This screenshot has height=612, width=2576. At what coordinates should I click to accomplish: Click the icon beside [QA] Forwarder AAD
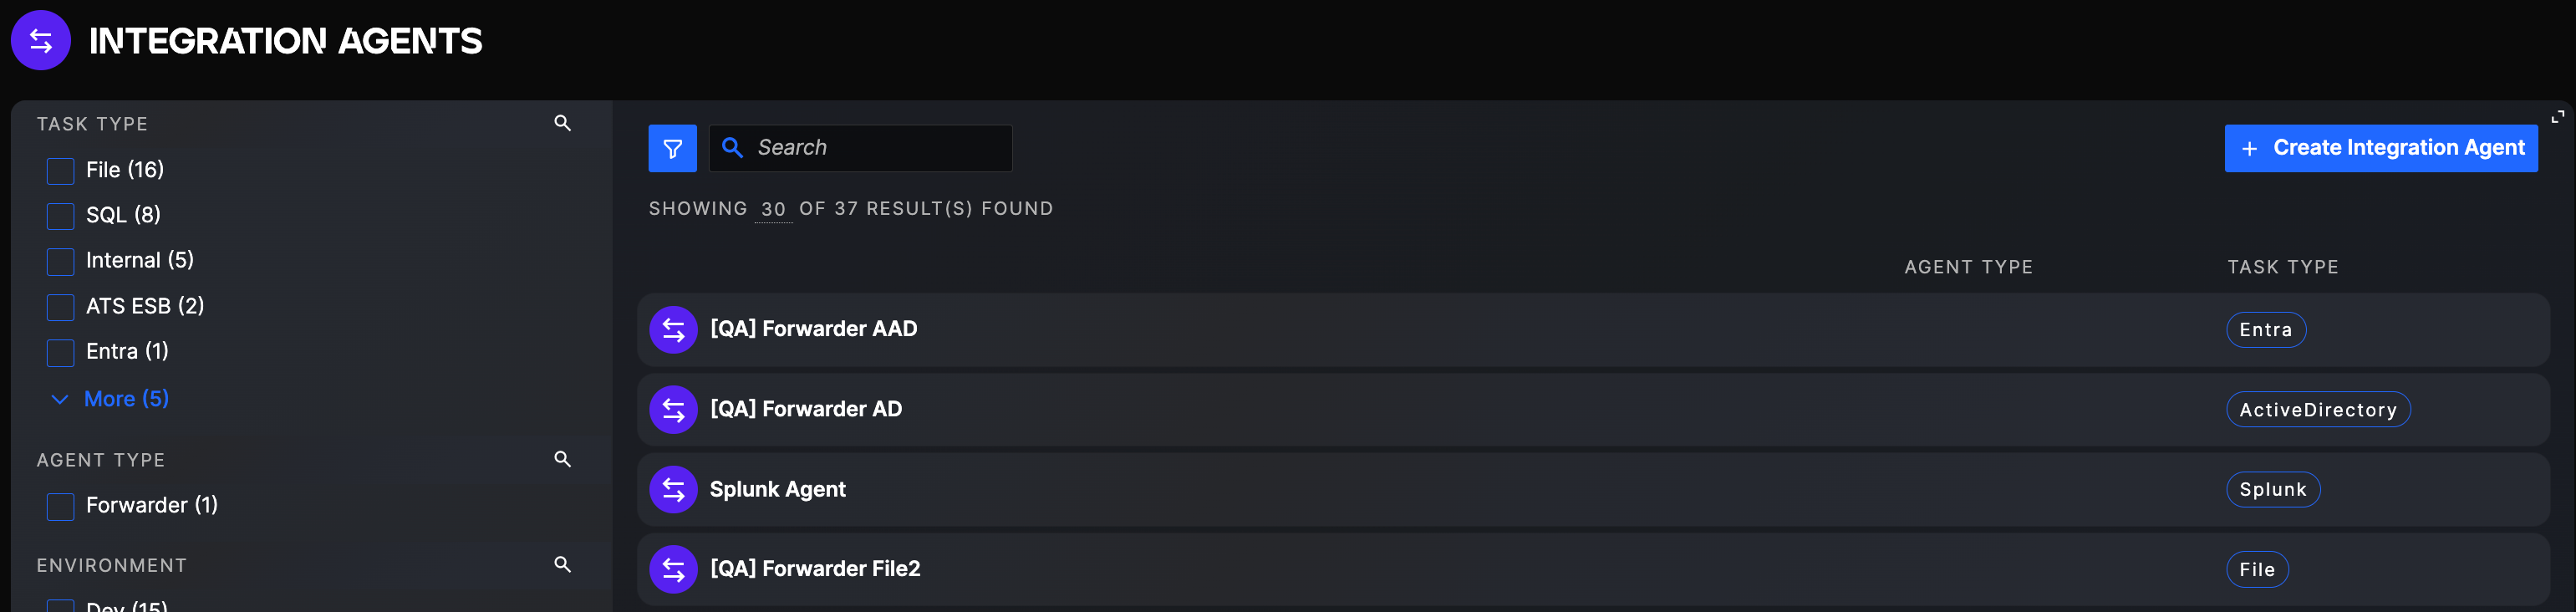(x=673, y=329)
